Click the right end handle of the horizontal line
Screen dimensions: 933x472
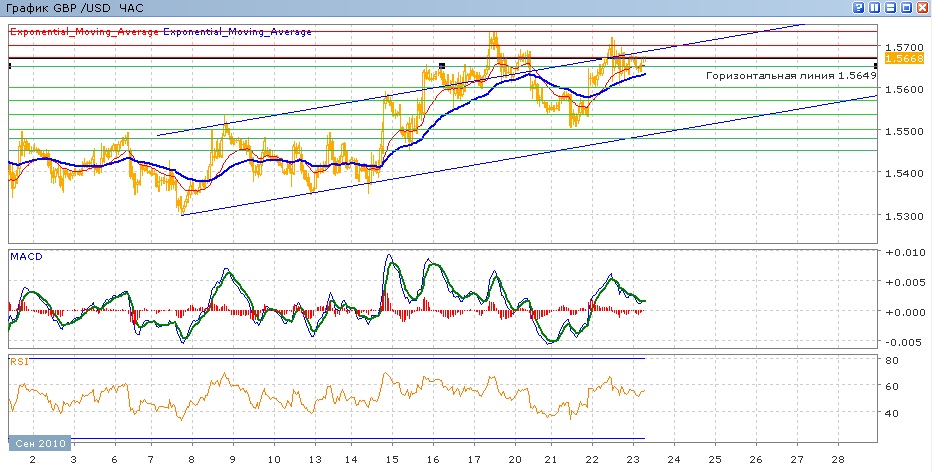pyautogui.click(x=876, y=66)
